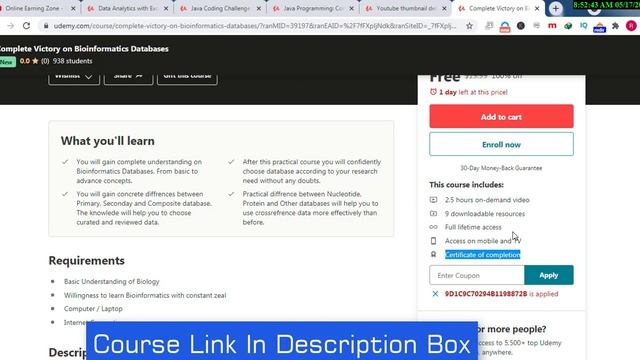Image resolution: width=640 pixels, height=360 pixels.
Task: Close the Data Analytics tab
Action: click(x=166, y=8)
